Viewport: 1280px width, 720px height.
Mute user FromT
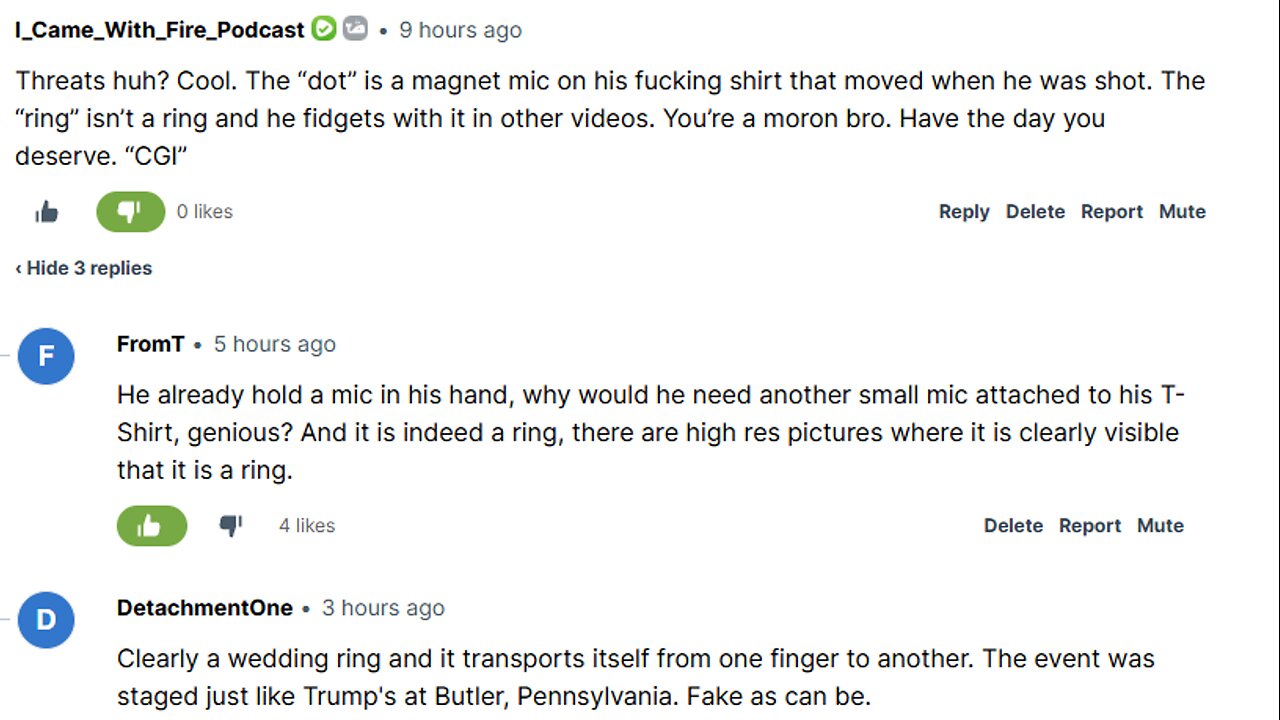tap(1160, 526)
